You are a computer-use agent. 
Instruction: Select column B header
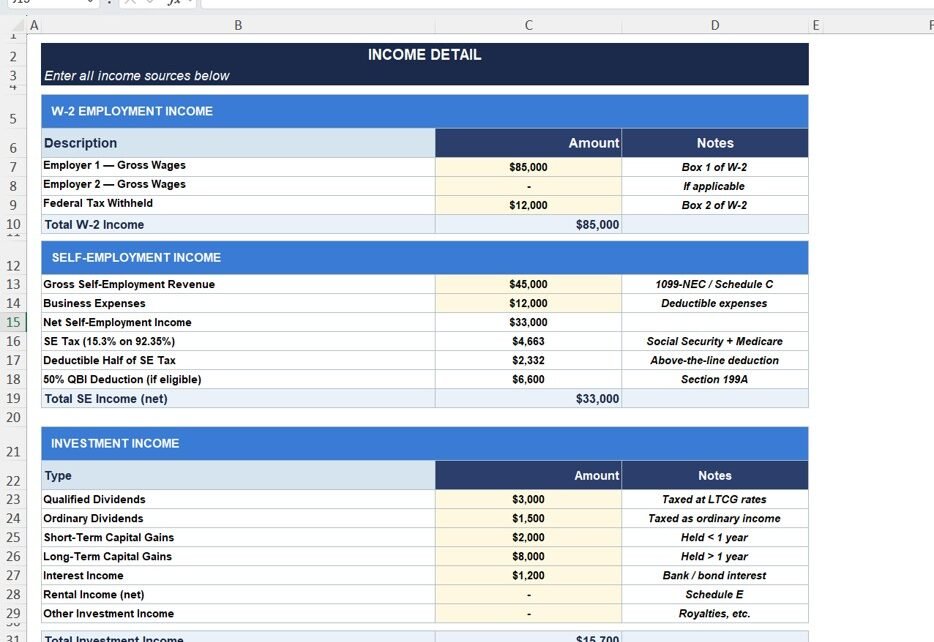click(x=238, y=26)
